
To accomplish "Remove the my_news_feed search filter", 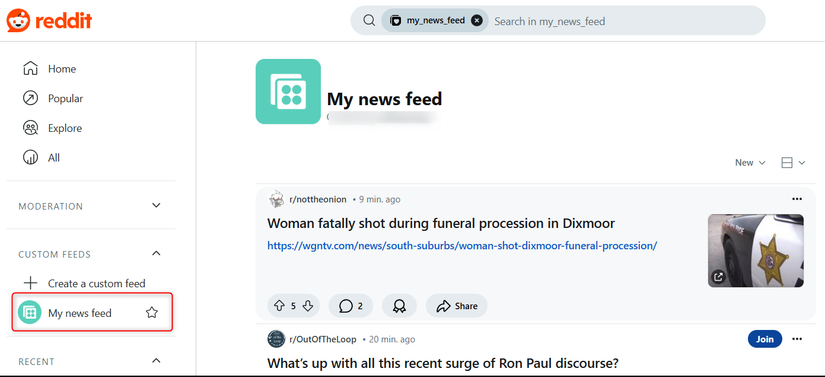I will pyautogui.click(x=477, y=21).
